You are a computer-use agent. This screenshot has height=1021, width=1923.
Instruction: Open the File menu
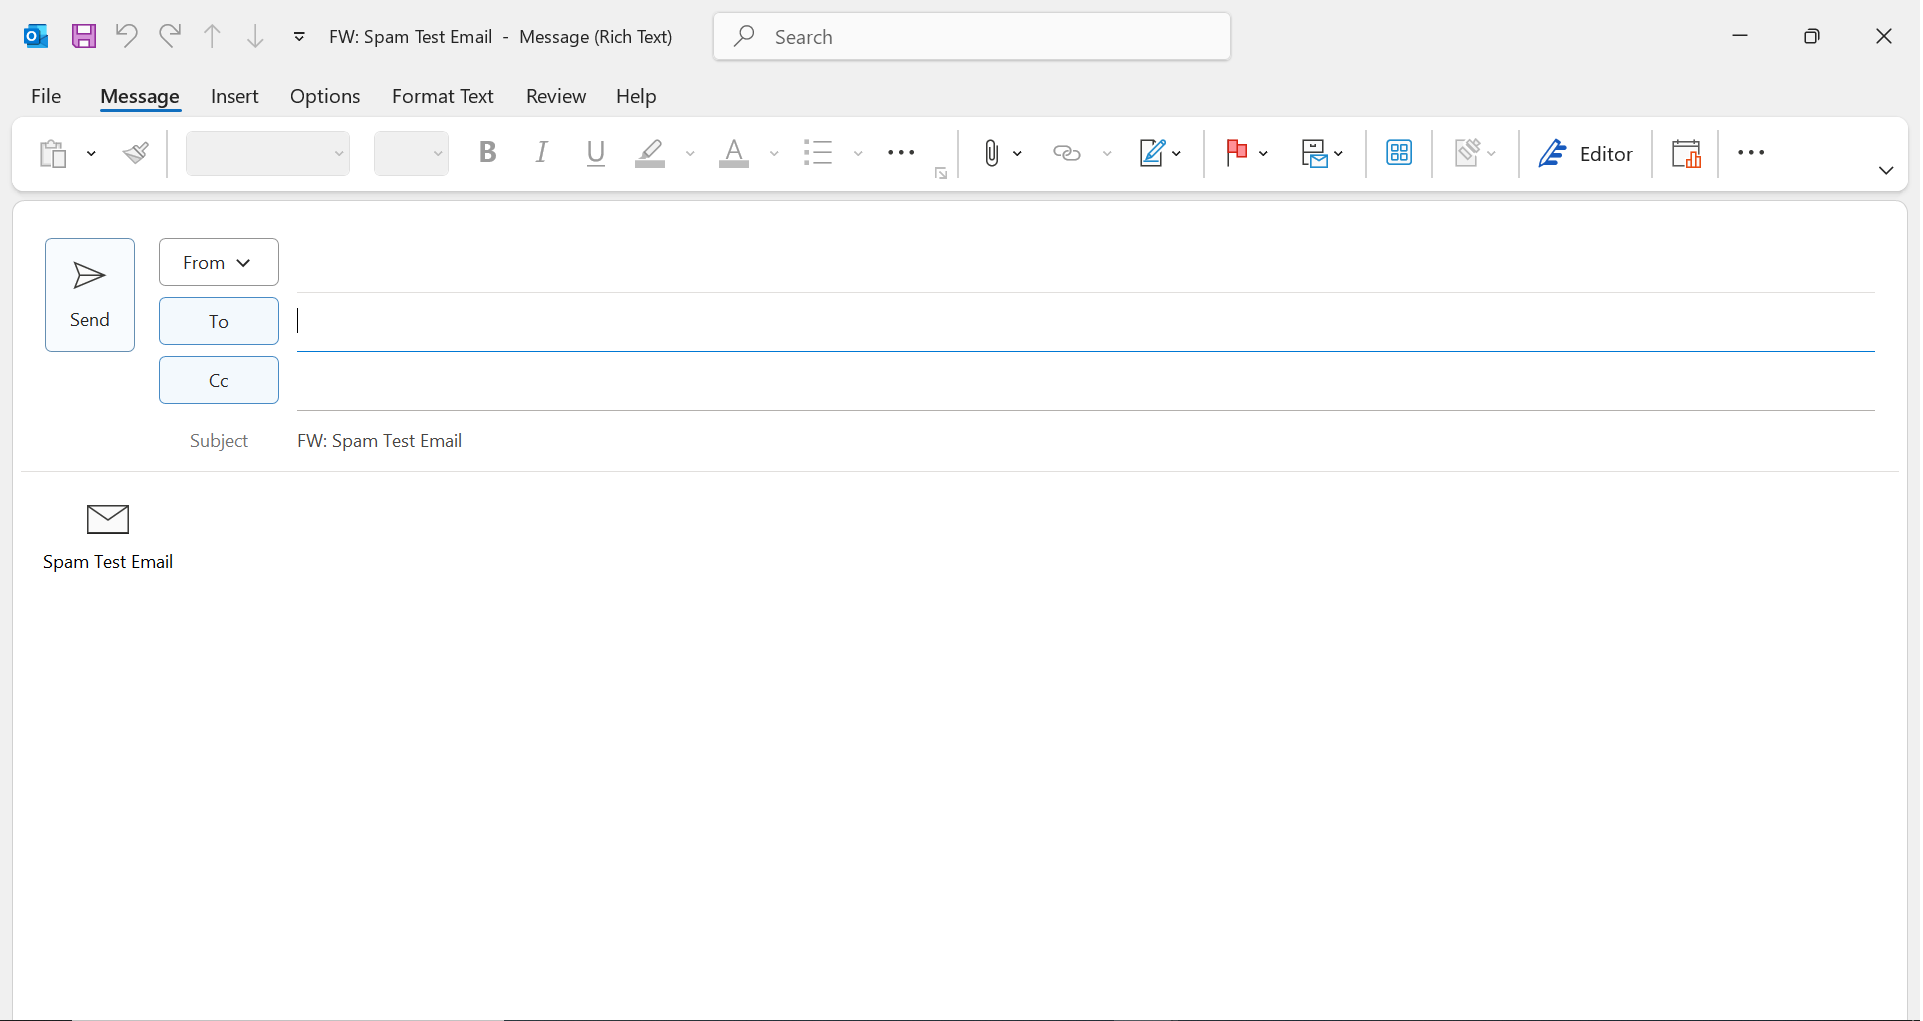[46, 96]
